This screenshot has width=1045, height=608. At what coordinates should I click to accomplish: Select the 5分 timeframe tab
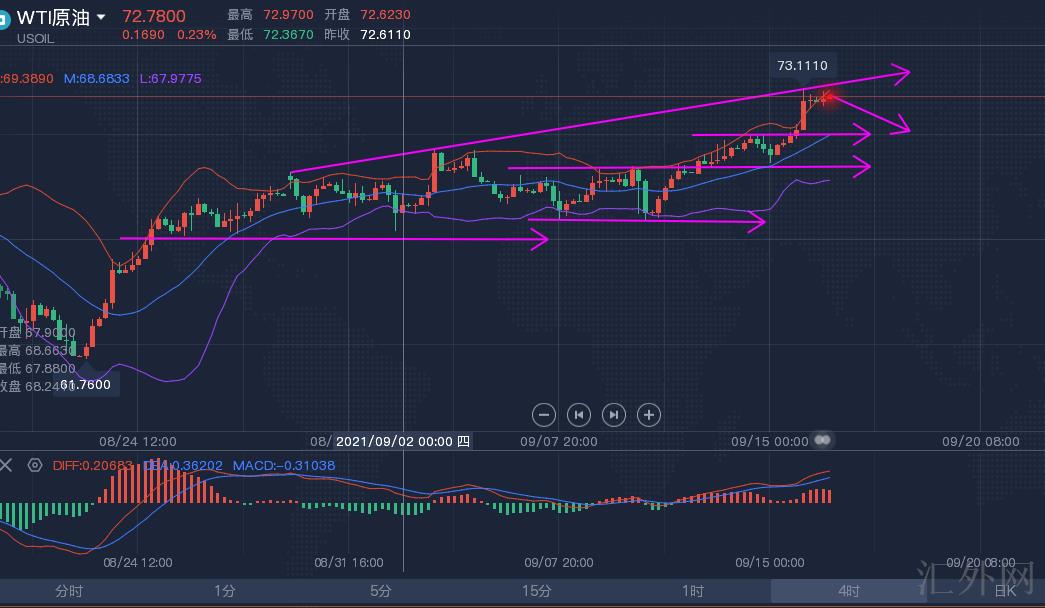pyautogui.click(x=381, y=591)
